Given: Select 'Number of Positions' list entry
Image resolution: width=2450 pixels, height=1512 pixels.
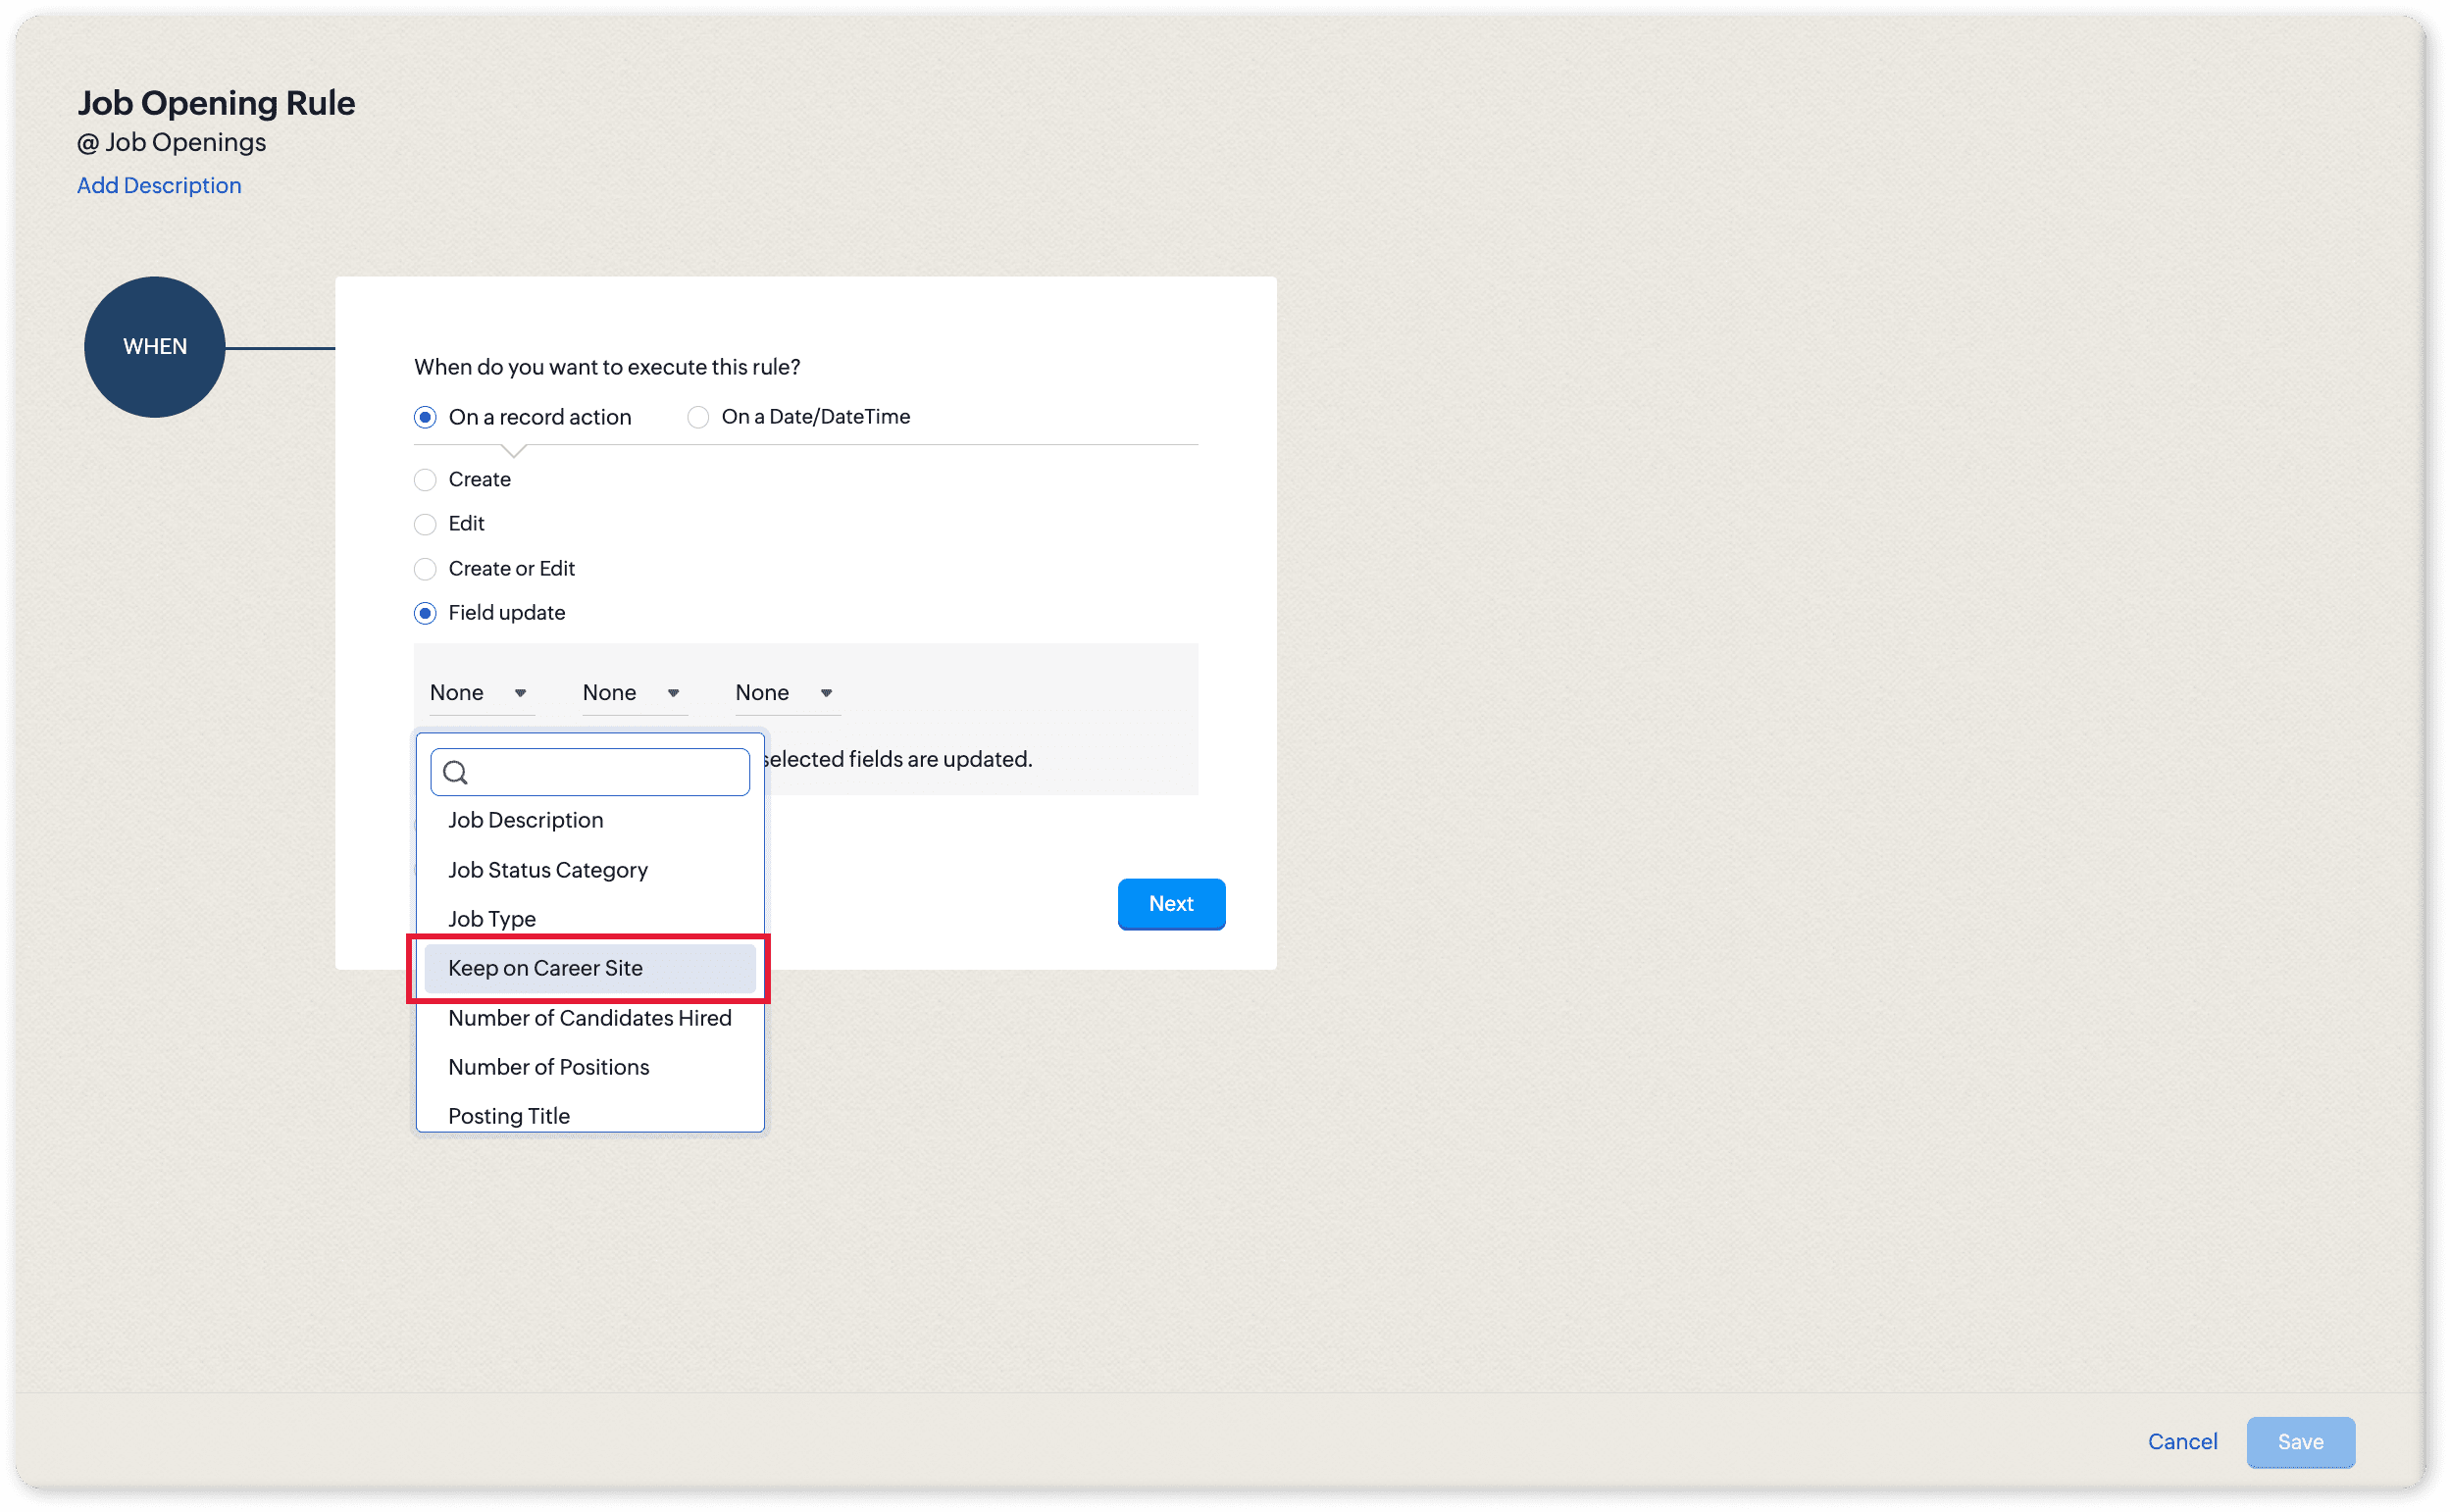Looking at the screenshot, I should 549,1067.
